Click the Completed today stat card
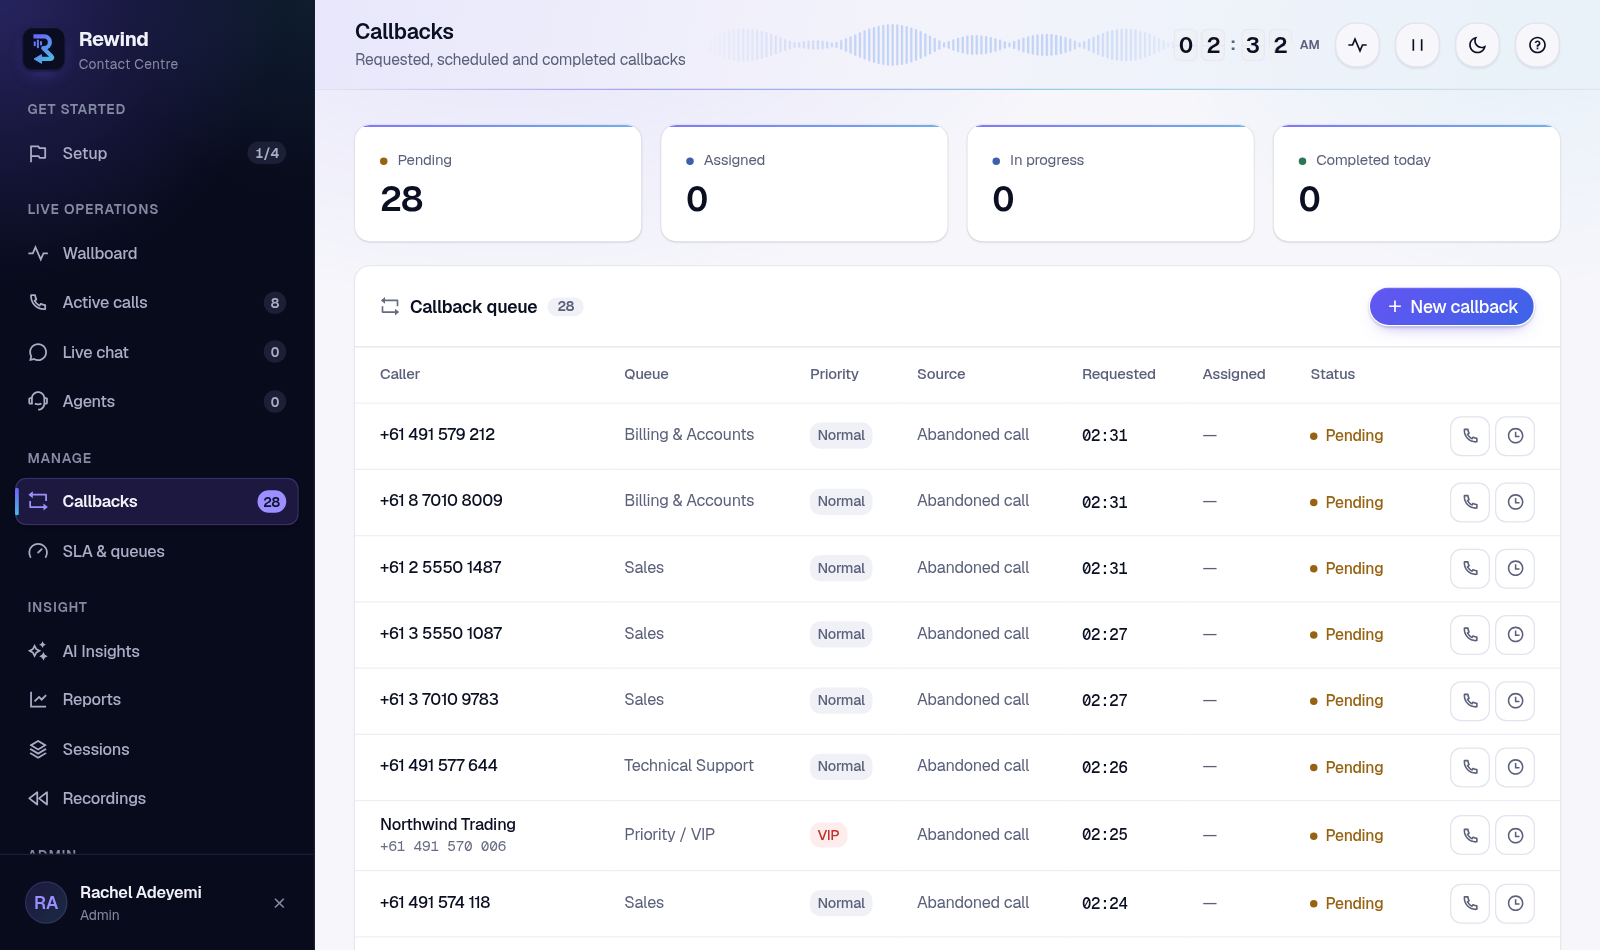Viewport: 1600px width, 950px height. 1416,183
